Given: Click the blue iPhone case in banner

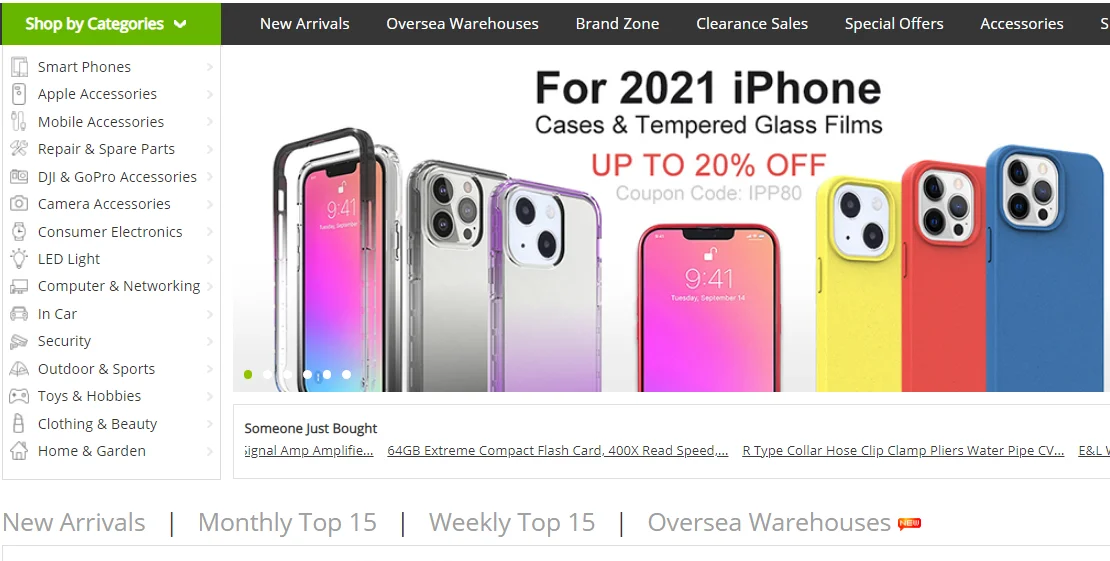Looking at the screenshot, I should (1045, 269).
